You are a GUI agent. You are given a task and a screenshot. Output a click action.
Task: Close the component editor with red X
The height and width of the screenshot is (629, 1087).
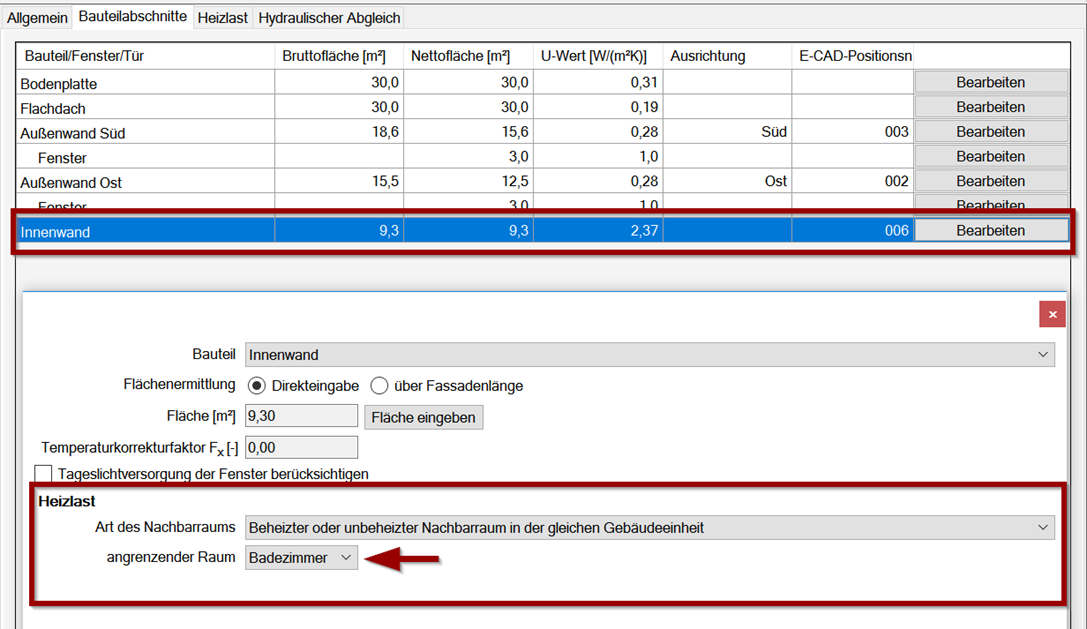click(x=1051, y=314)
